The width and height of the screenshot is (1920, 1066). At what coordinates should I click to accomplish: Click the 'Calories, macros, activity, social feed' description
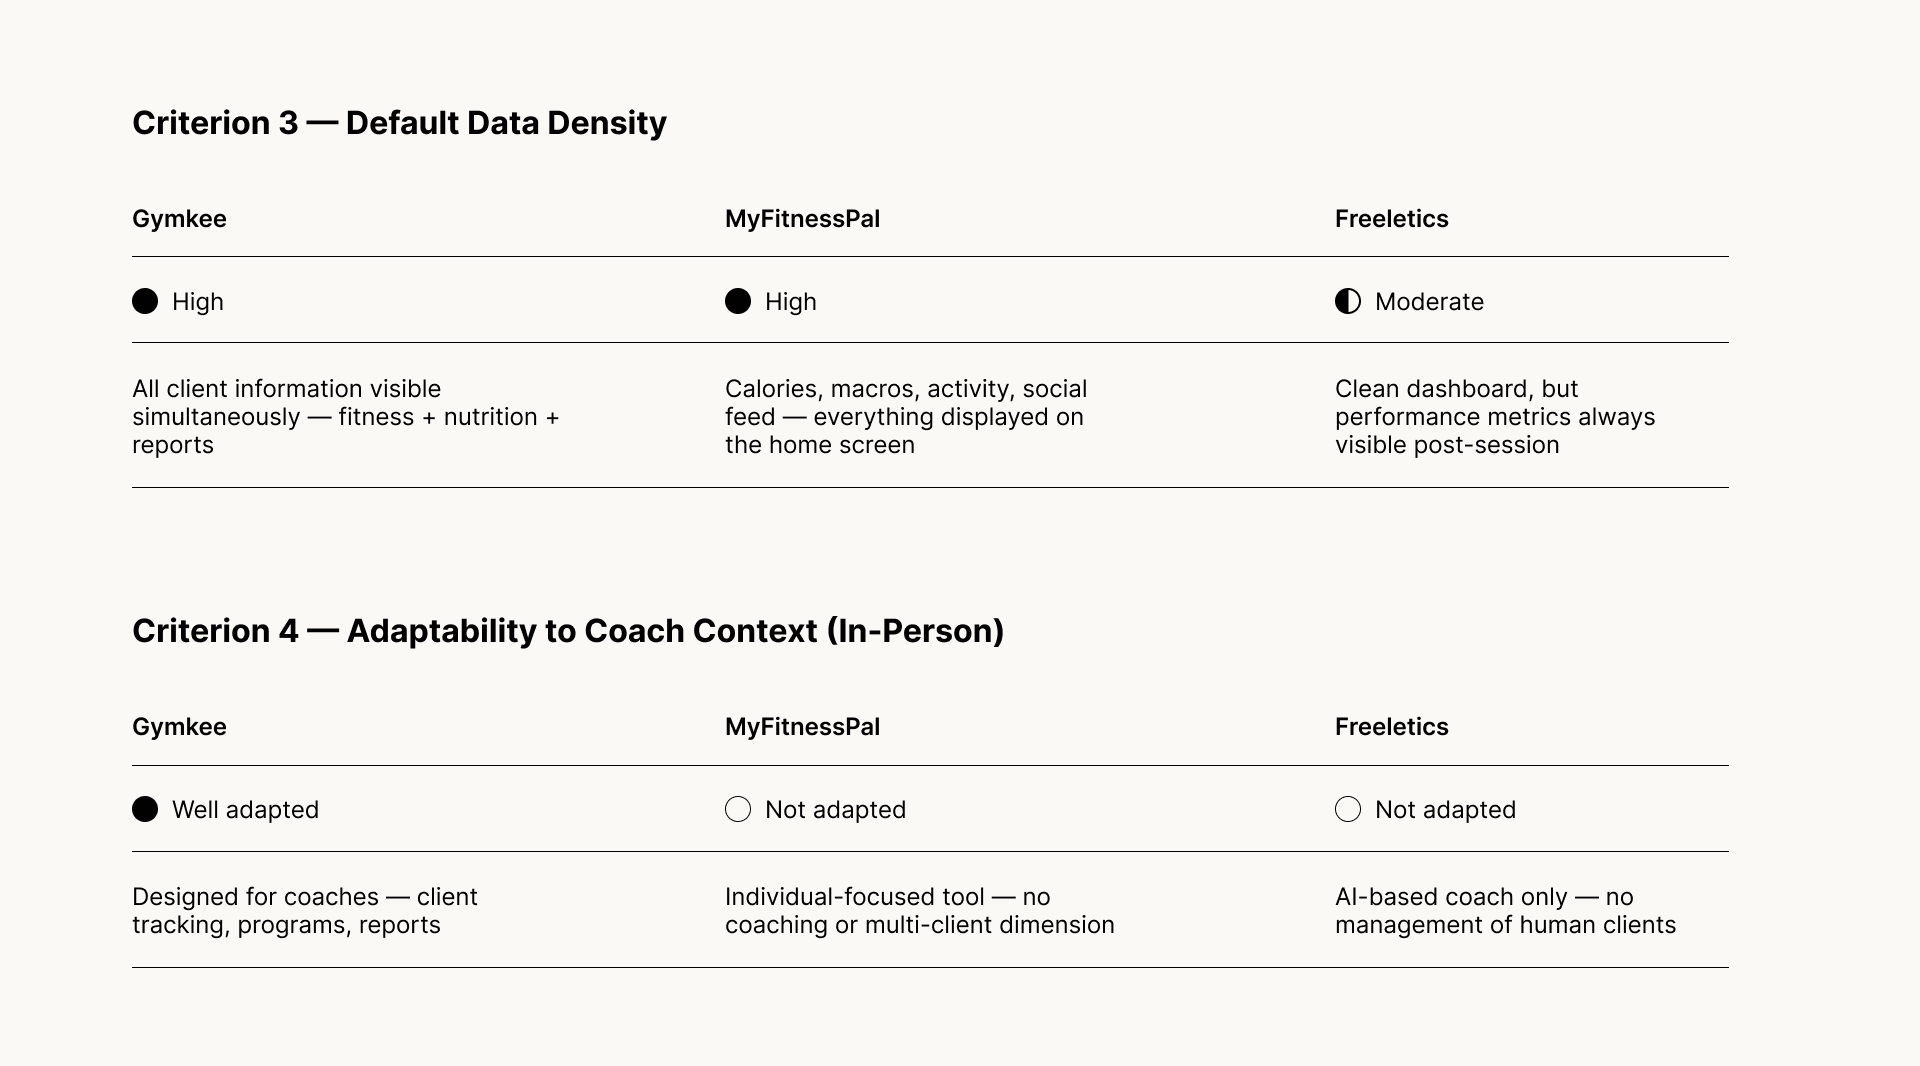click(905, 417)
